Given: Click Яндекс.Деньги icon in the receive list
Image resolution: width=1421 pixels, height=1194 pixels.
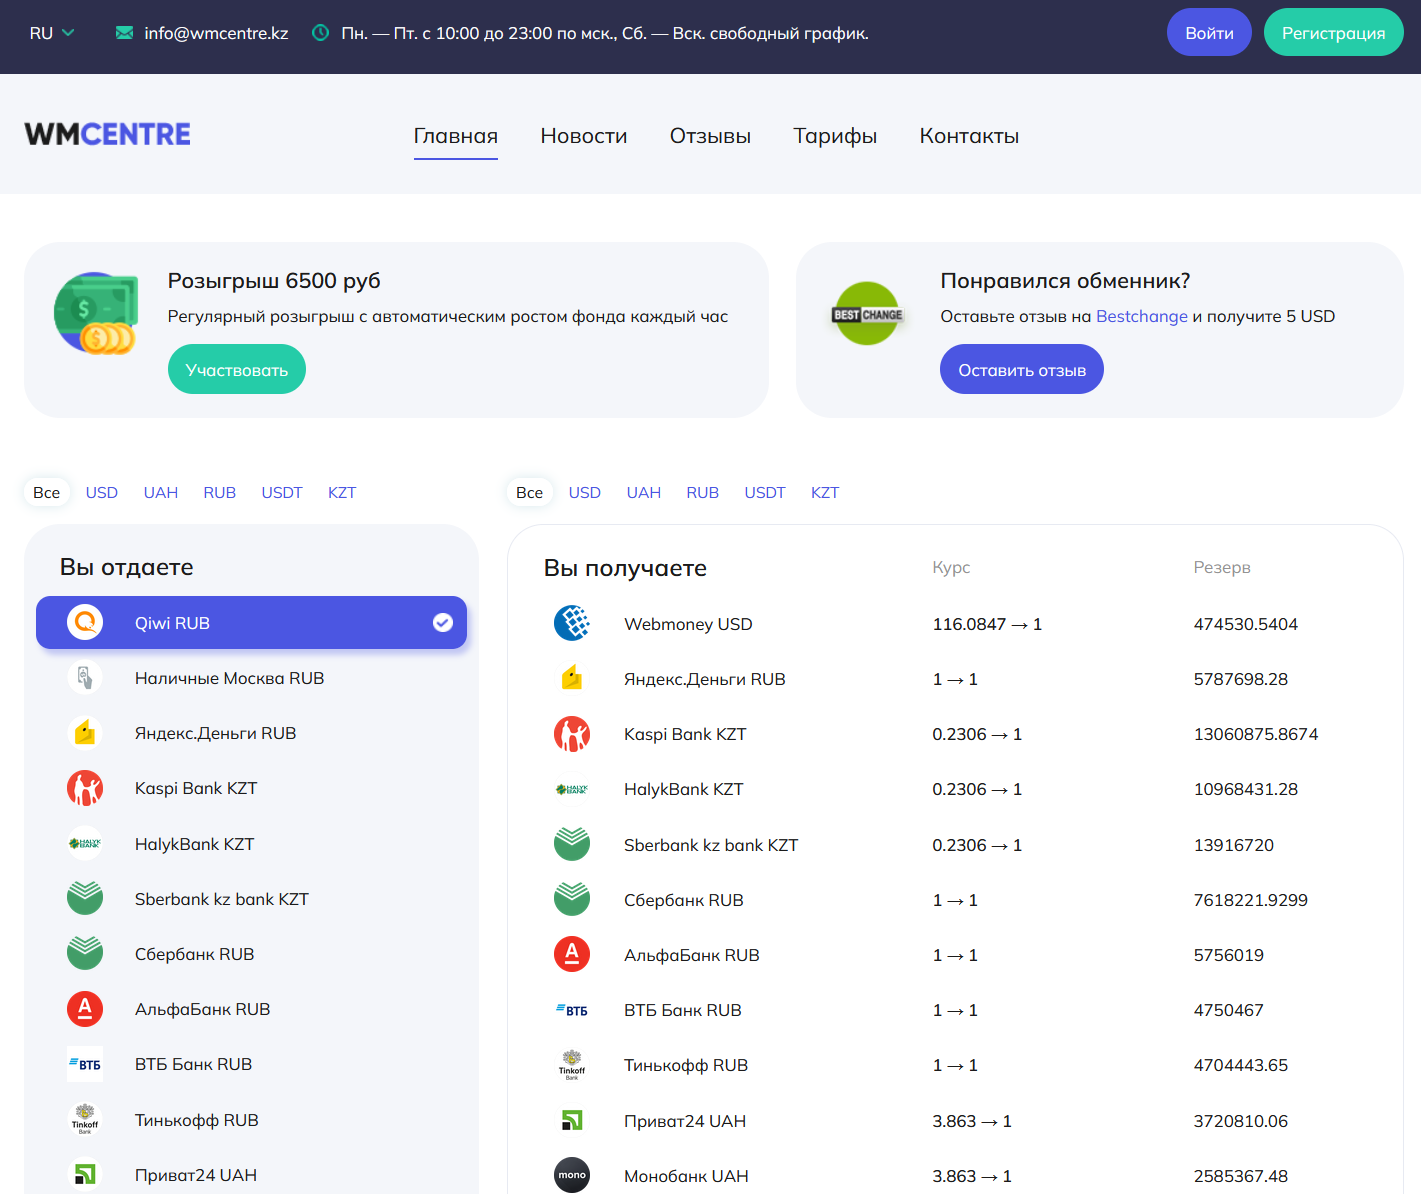Looking at the screenshot, I should point(572,679).
